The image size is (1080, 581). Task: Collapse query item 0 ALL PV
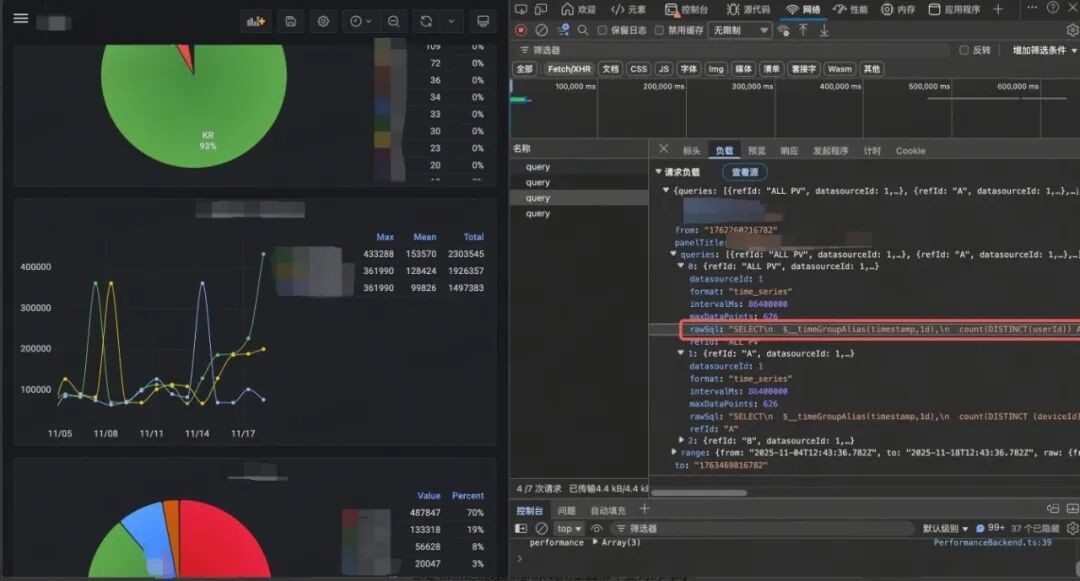681,266
